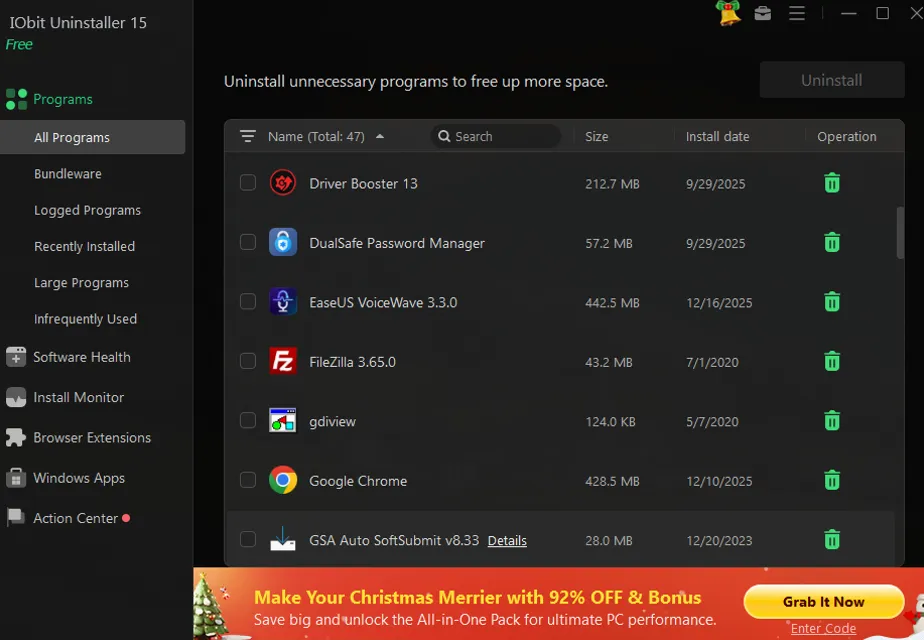Click the DualSafe Password Manager lock icon
924x640 pixels.
click(283, 242)
